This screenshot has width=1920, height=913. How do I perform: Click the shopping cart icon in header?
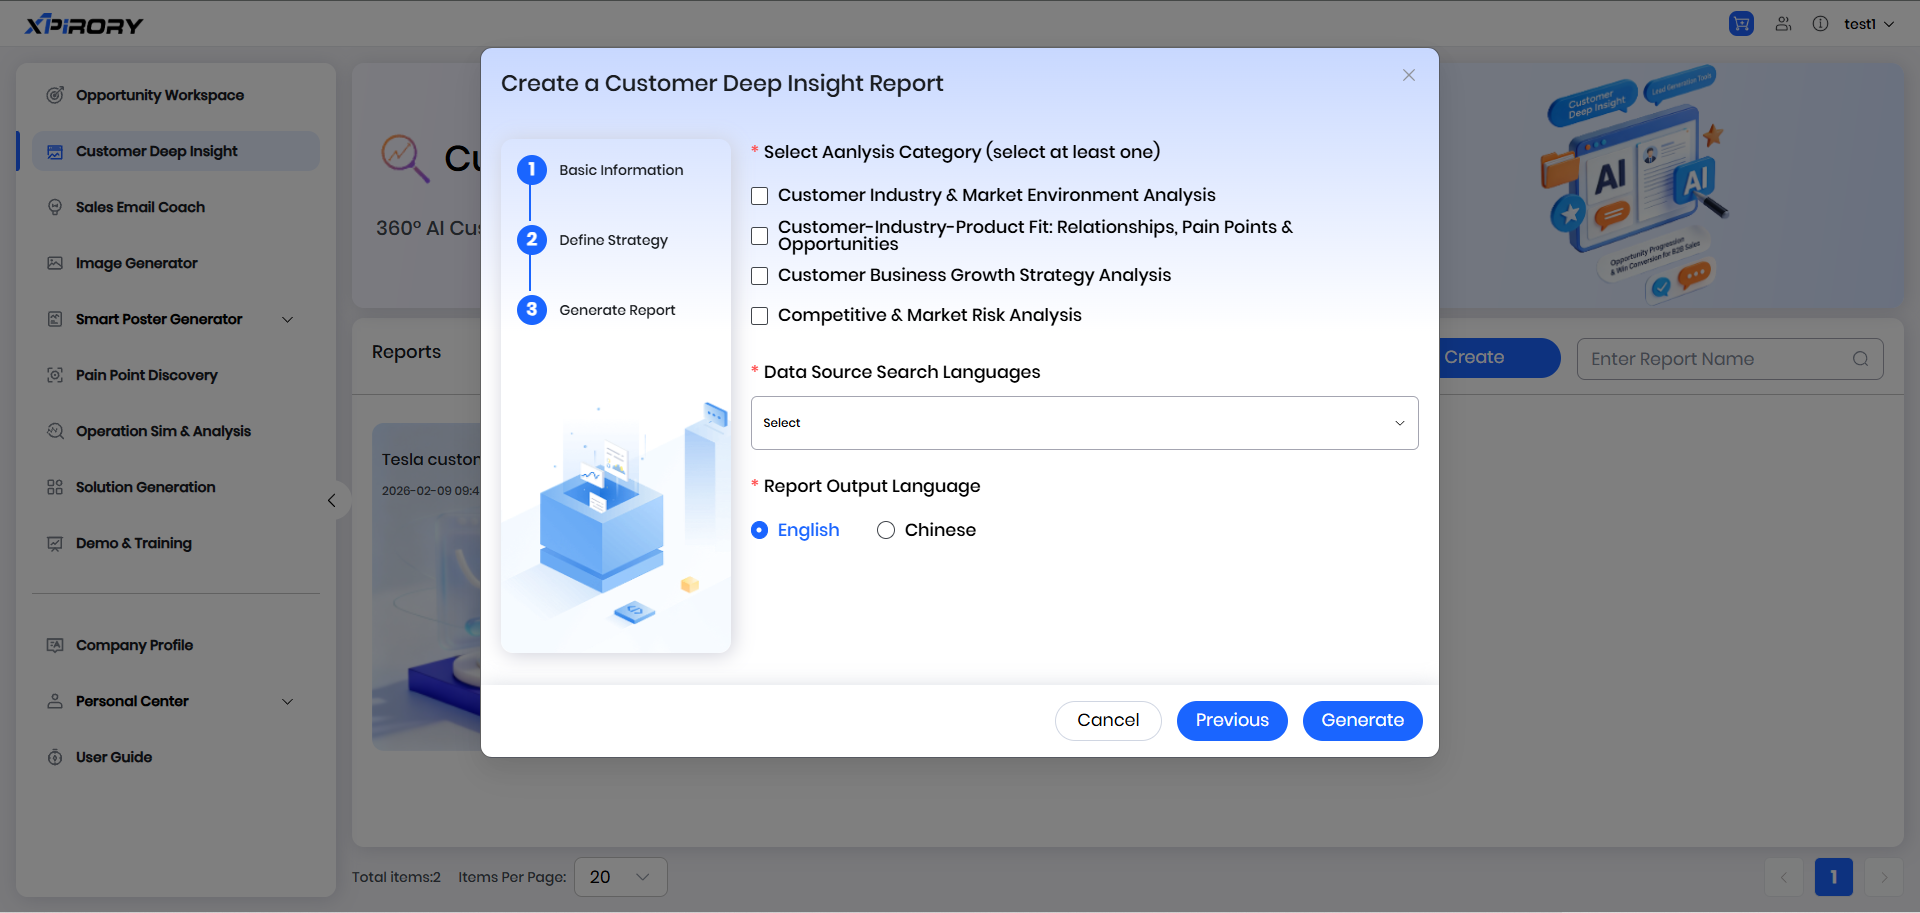[x=1741, y=24]
